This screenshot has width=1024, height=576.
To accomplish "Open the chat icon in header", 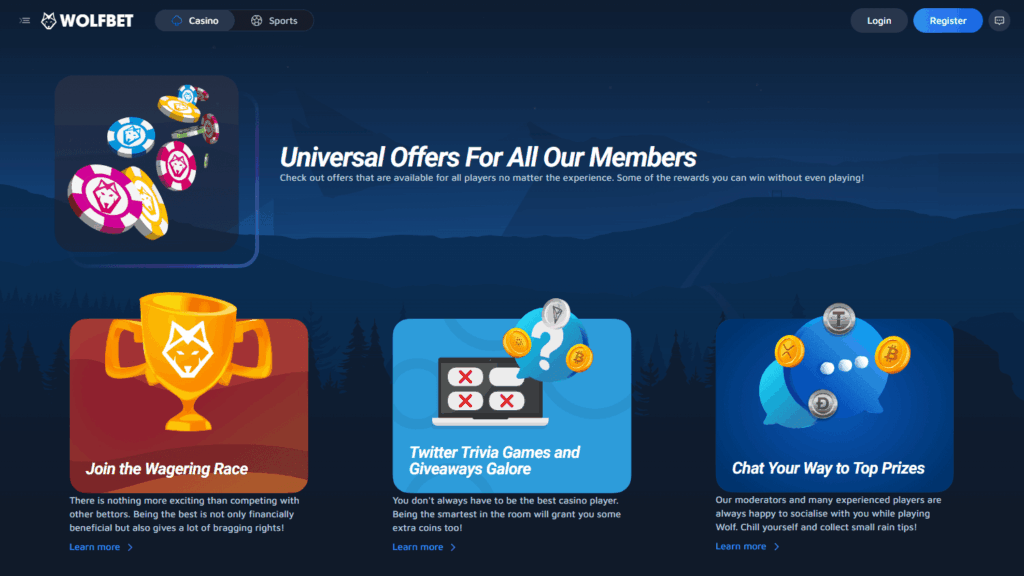I will 999,20.
